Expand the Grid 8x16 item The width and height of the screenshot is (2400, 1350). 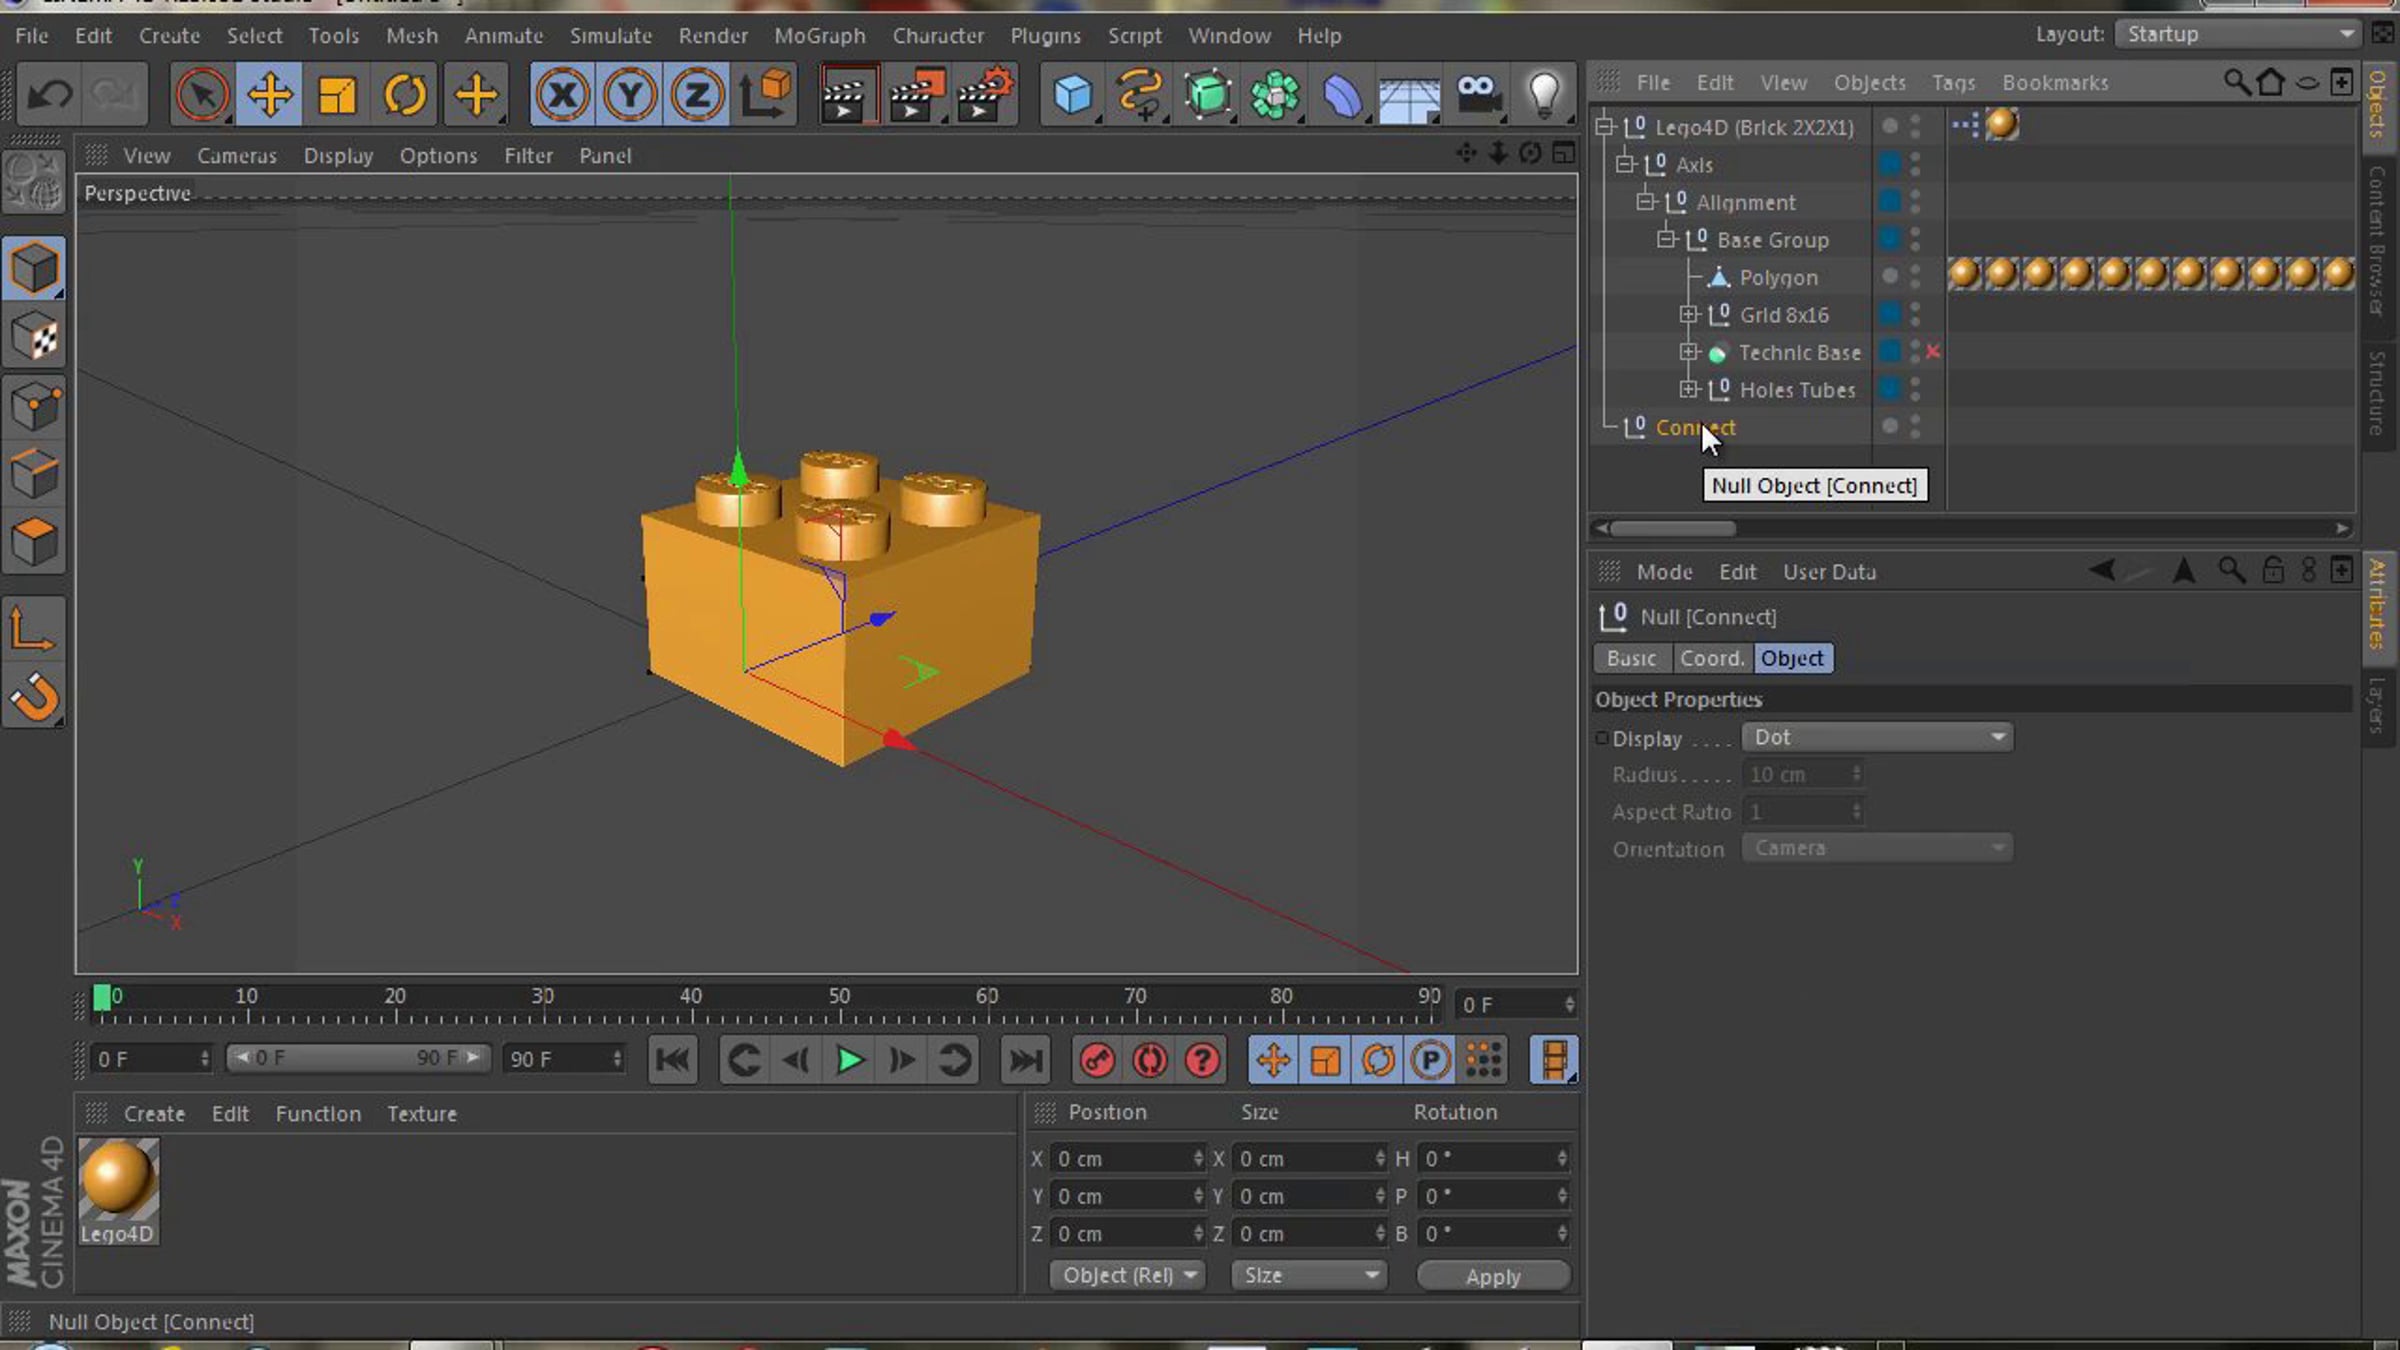tap(1689, 315)
